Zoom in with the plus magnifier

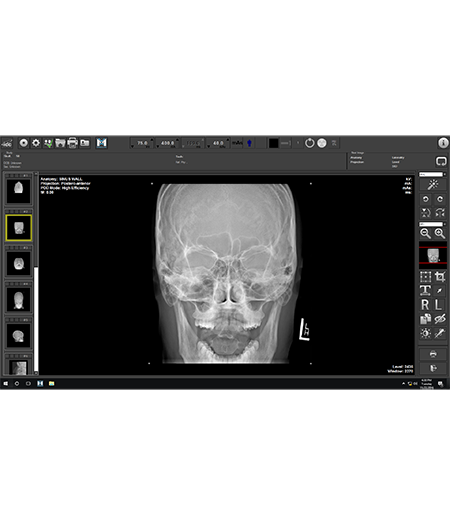pos(440,233)
